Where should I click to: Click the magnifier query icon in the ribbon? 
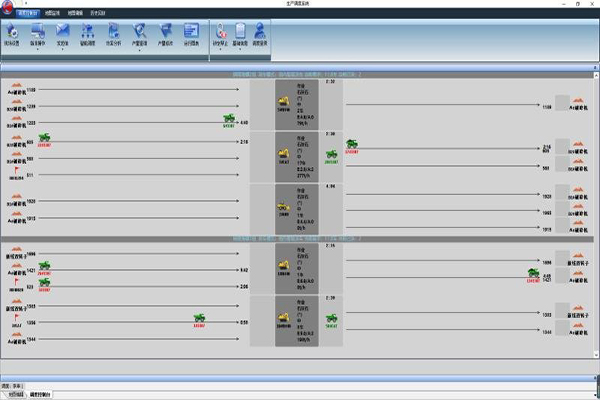tap(139, 31)
